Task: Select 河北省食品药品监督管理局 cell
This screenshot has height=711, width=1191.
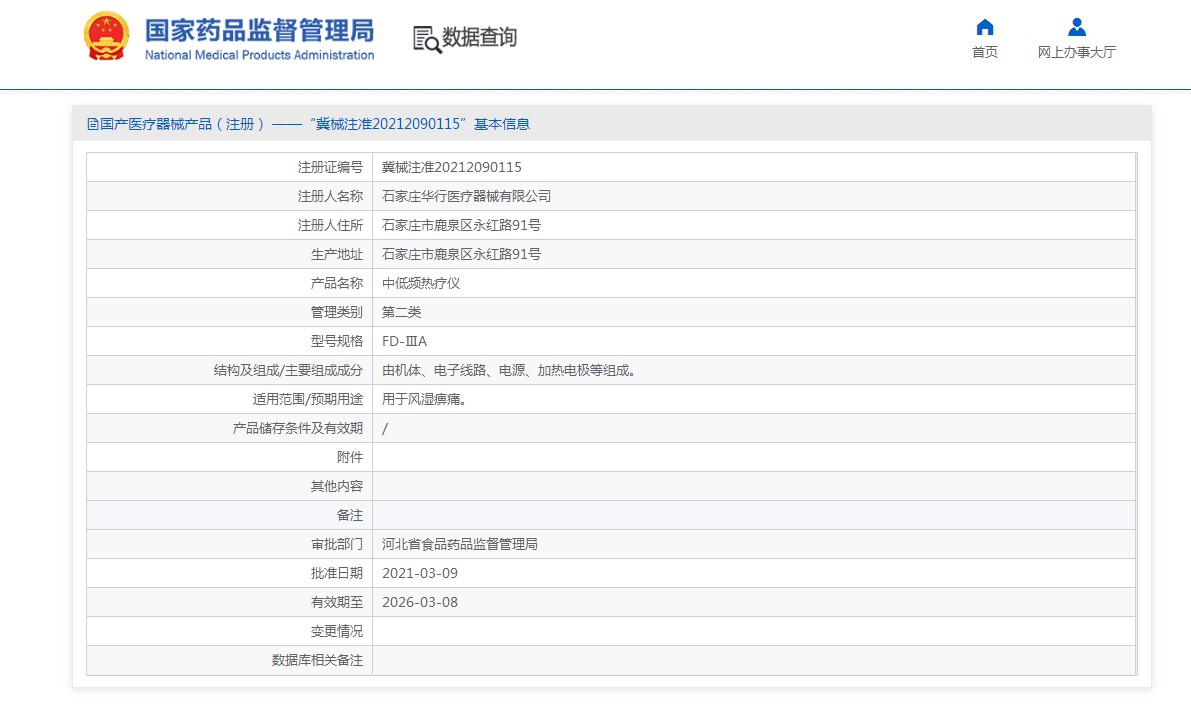Action: click(460, 544)
